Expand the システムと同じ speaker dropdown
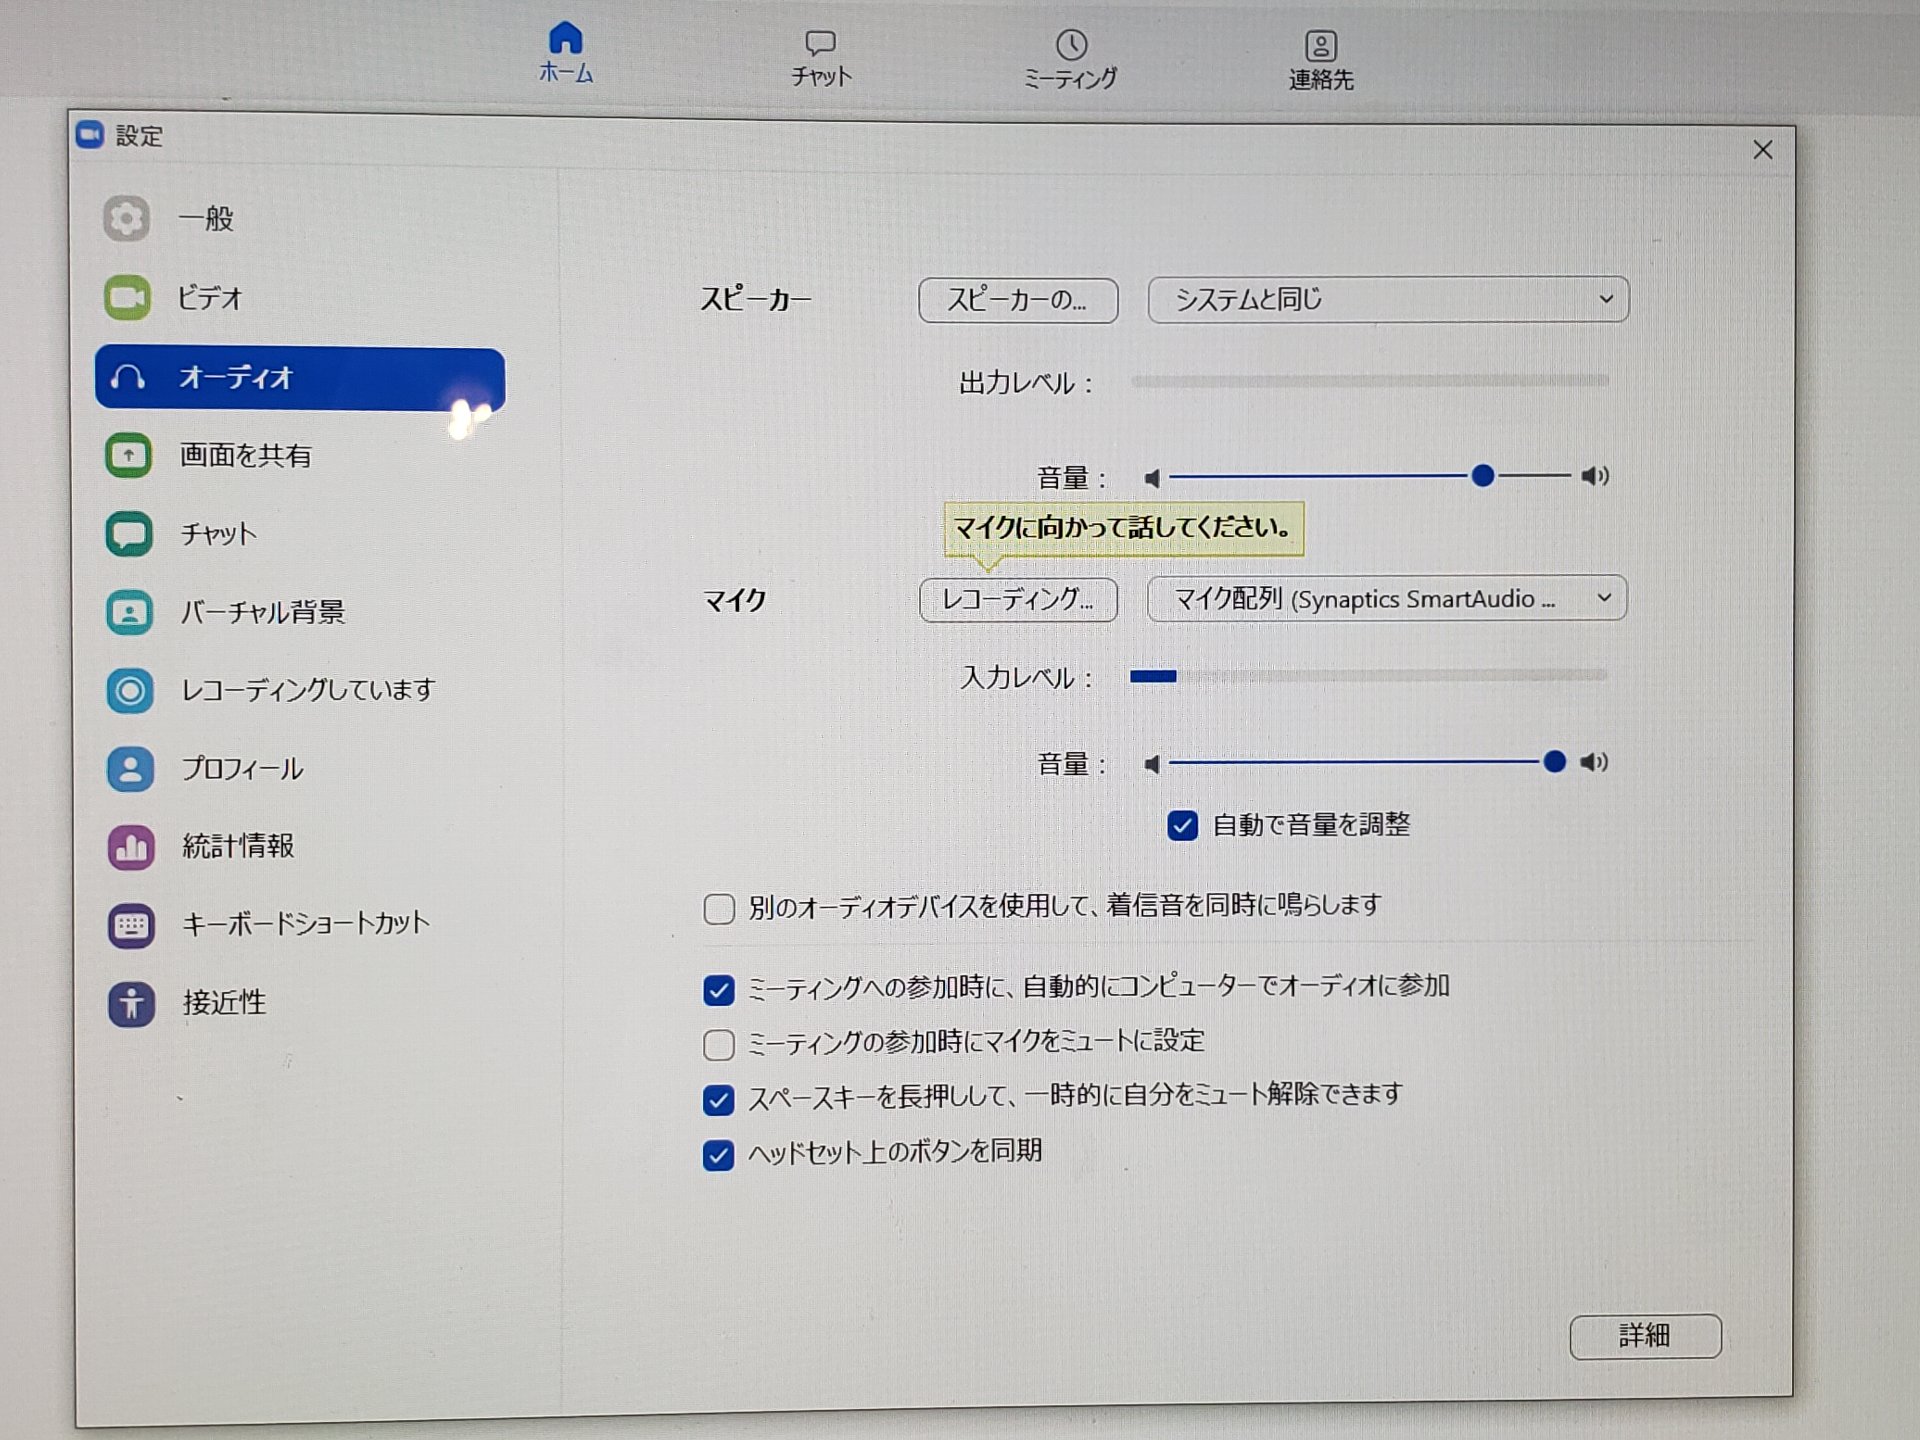The image size is (1920, 1440). (1388, 300)
